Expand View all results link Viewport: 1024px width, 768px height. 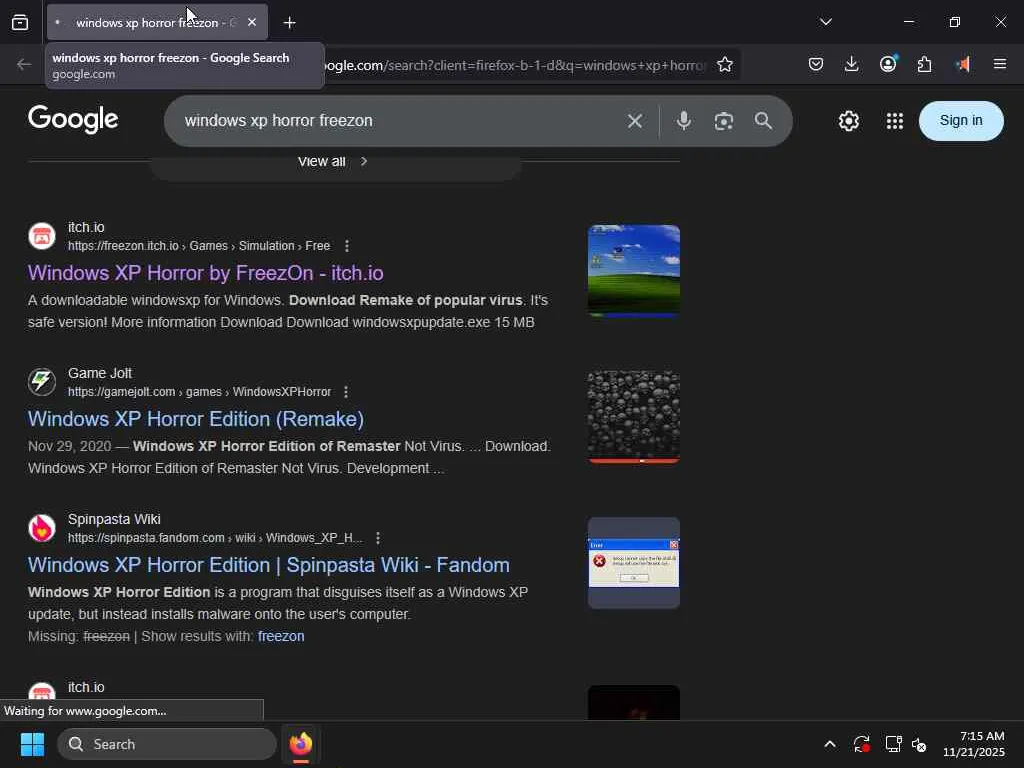point(333,161)
